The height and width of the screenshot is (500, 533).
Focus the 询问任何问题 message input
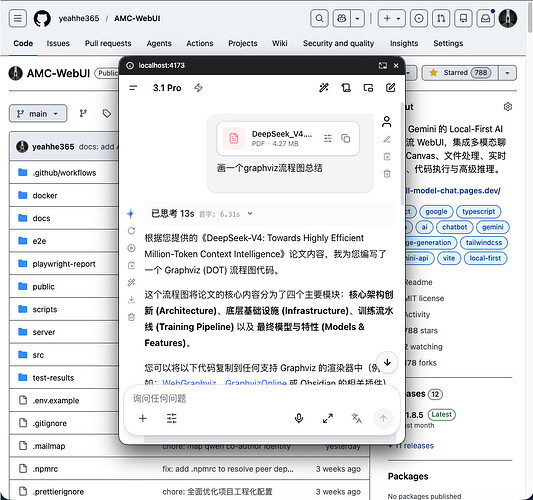click(x=262, y=398)
